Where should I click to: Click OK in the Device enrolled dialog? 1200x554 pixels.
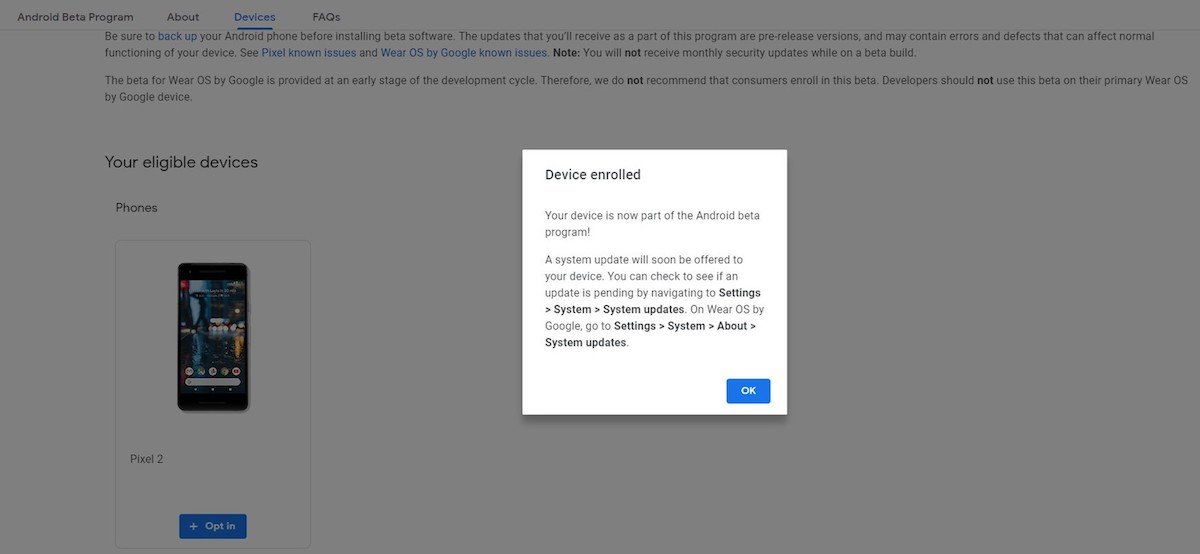(x=748, y=391)
